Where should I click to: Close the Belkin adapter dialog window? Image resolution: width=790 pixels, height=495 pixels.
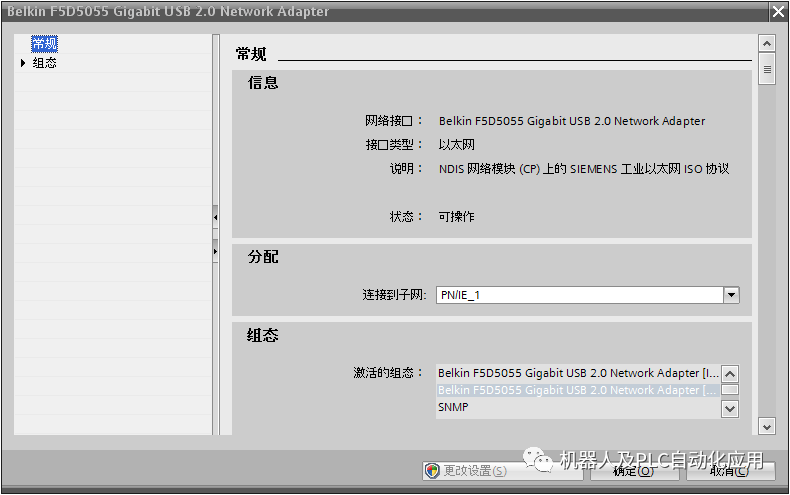click(778, 12)
